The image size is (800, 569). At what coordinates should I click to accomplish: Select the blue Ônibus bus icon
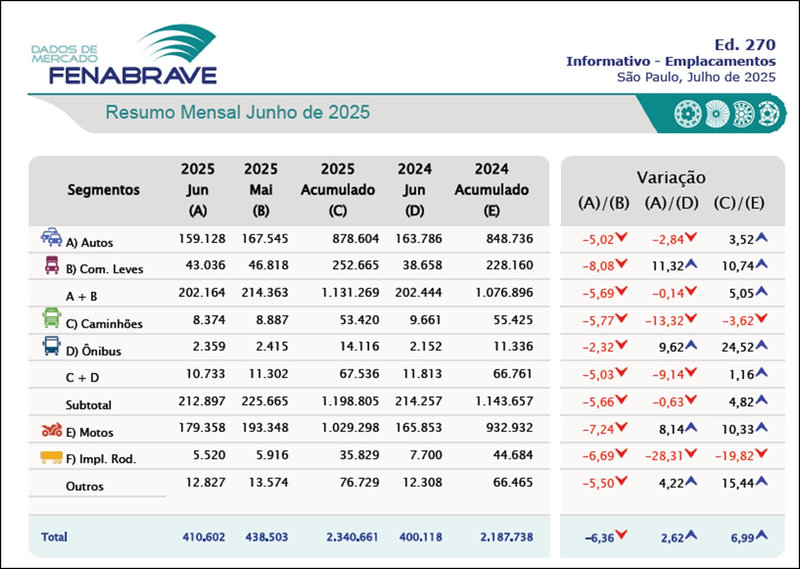coord(50,346)
